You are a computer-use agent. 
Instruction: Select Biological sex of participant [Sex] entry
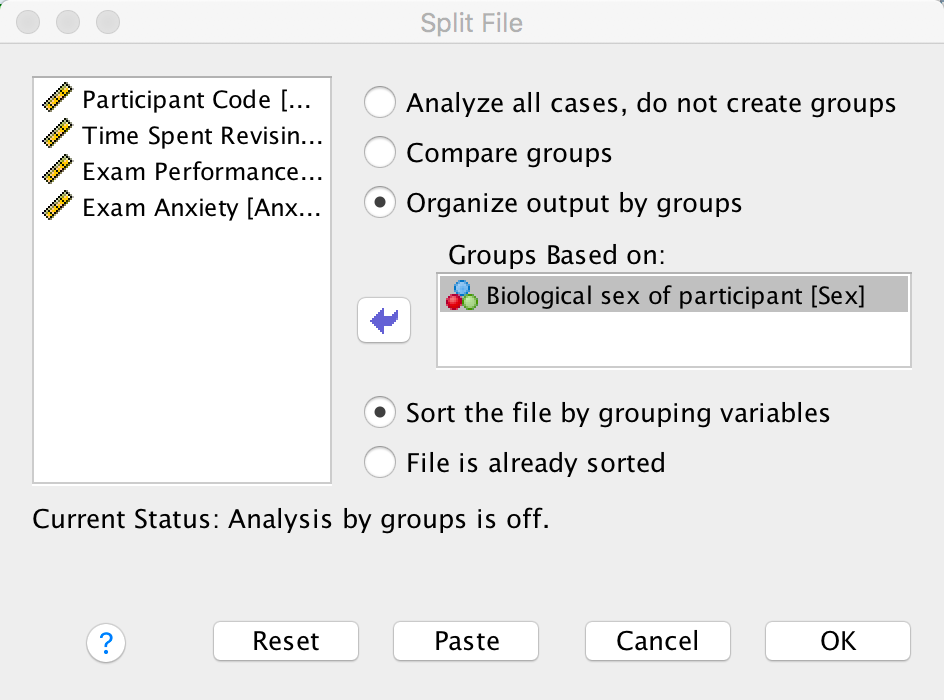(x=675, y=296)
